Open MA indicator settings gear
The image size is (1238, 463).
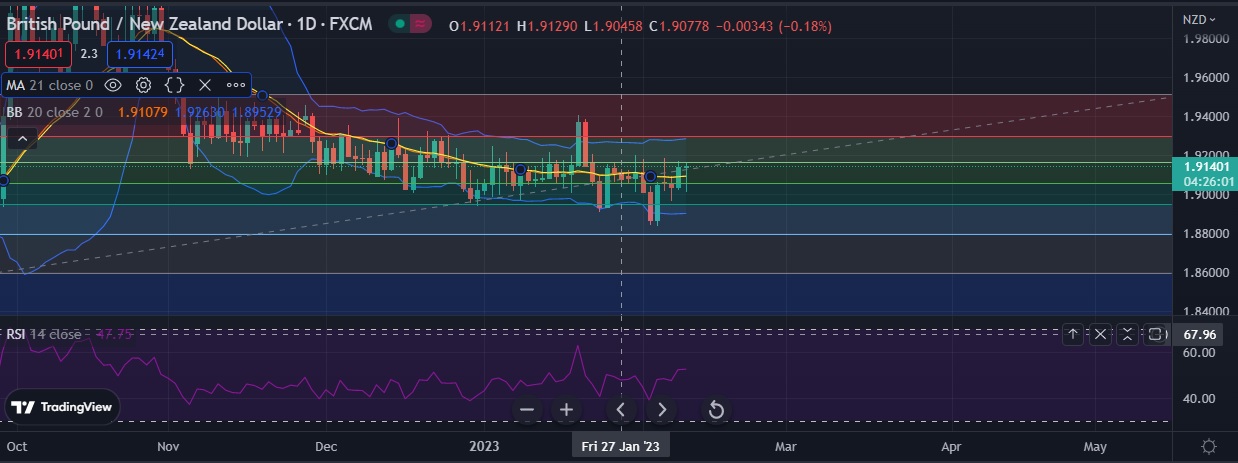(x=143, y=86)
